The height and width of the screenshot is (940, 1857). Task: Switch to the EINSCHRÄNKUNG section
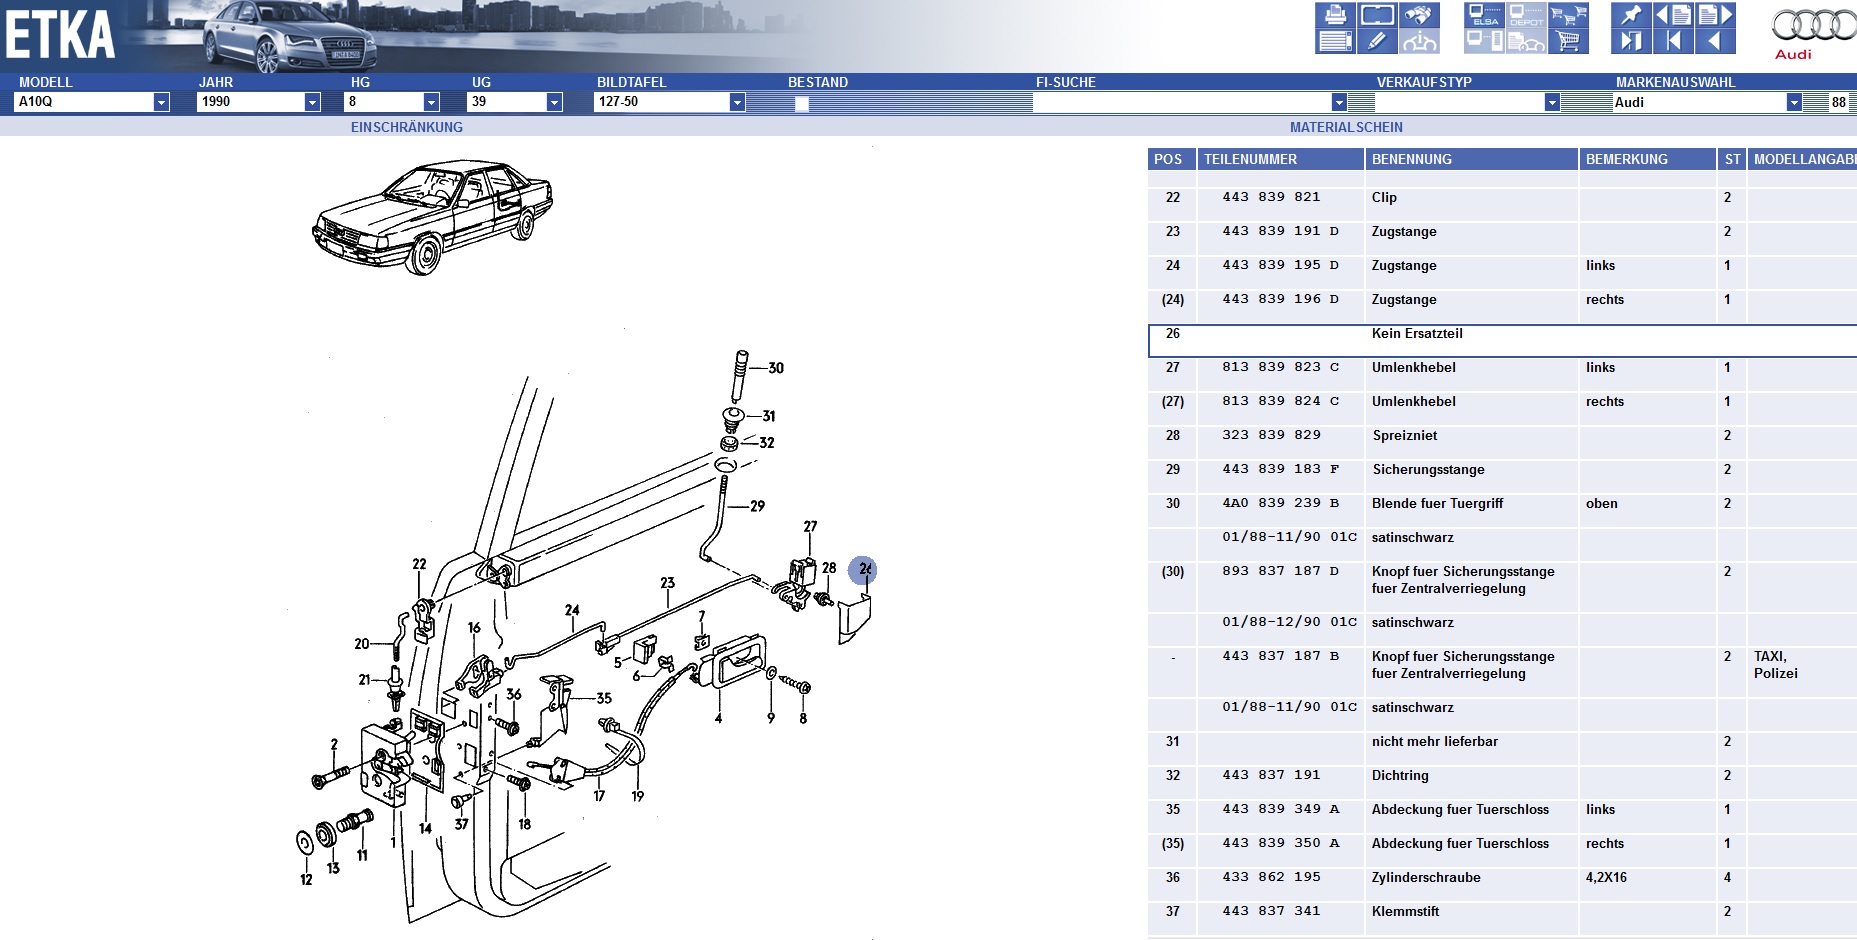(406, 127)
